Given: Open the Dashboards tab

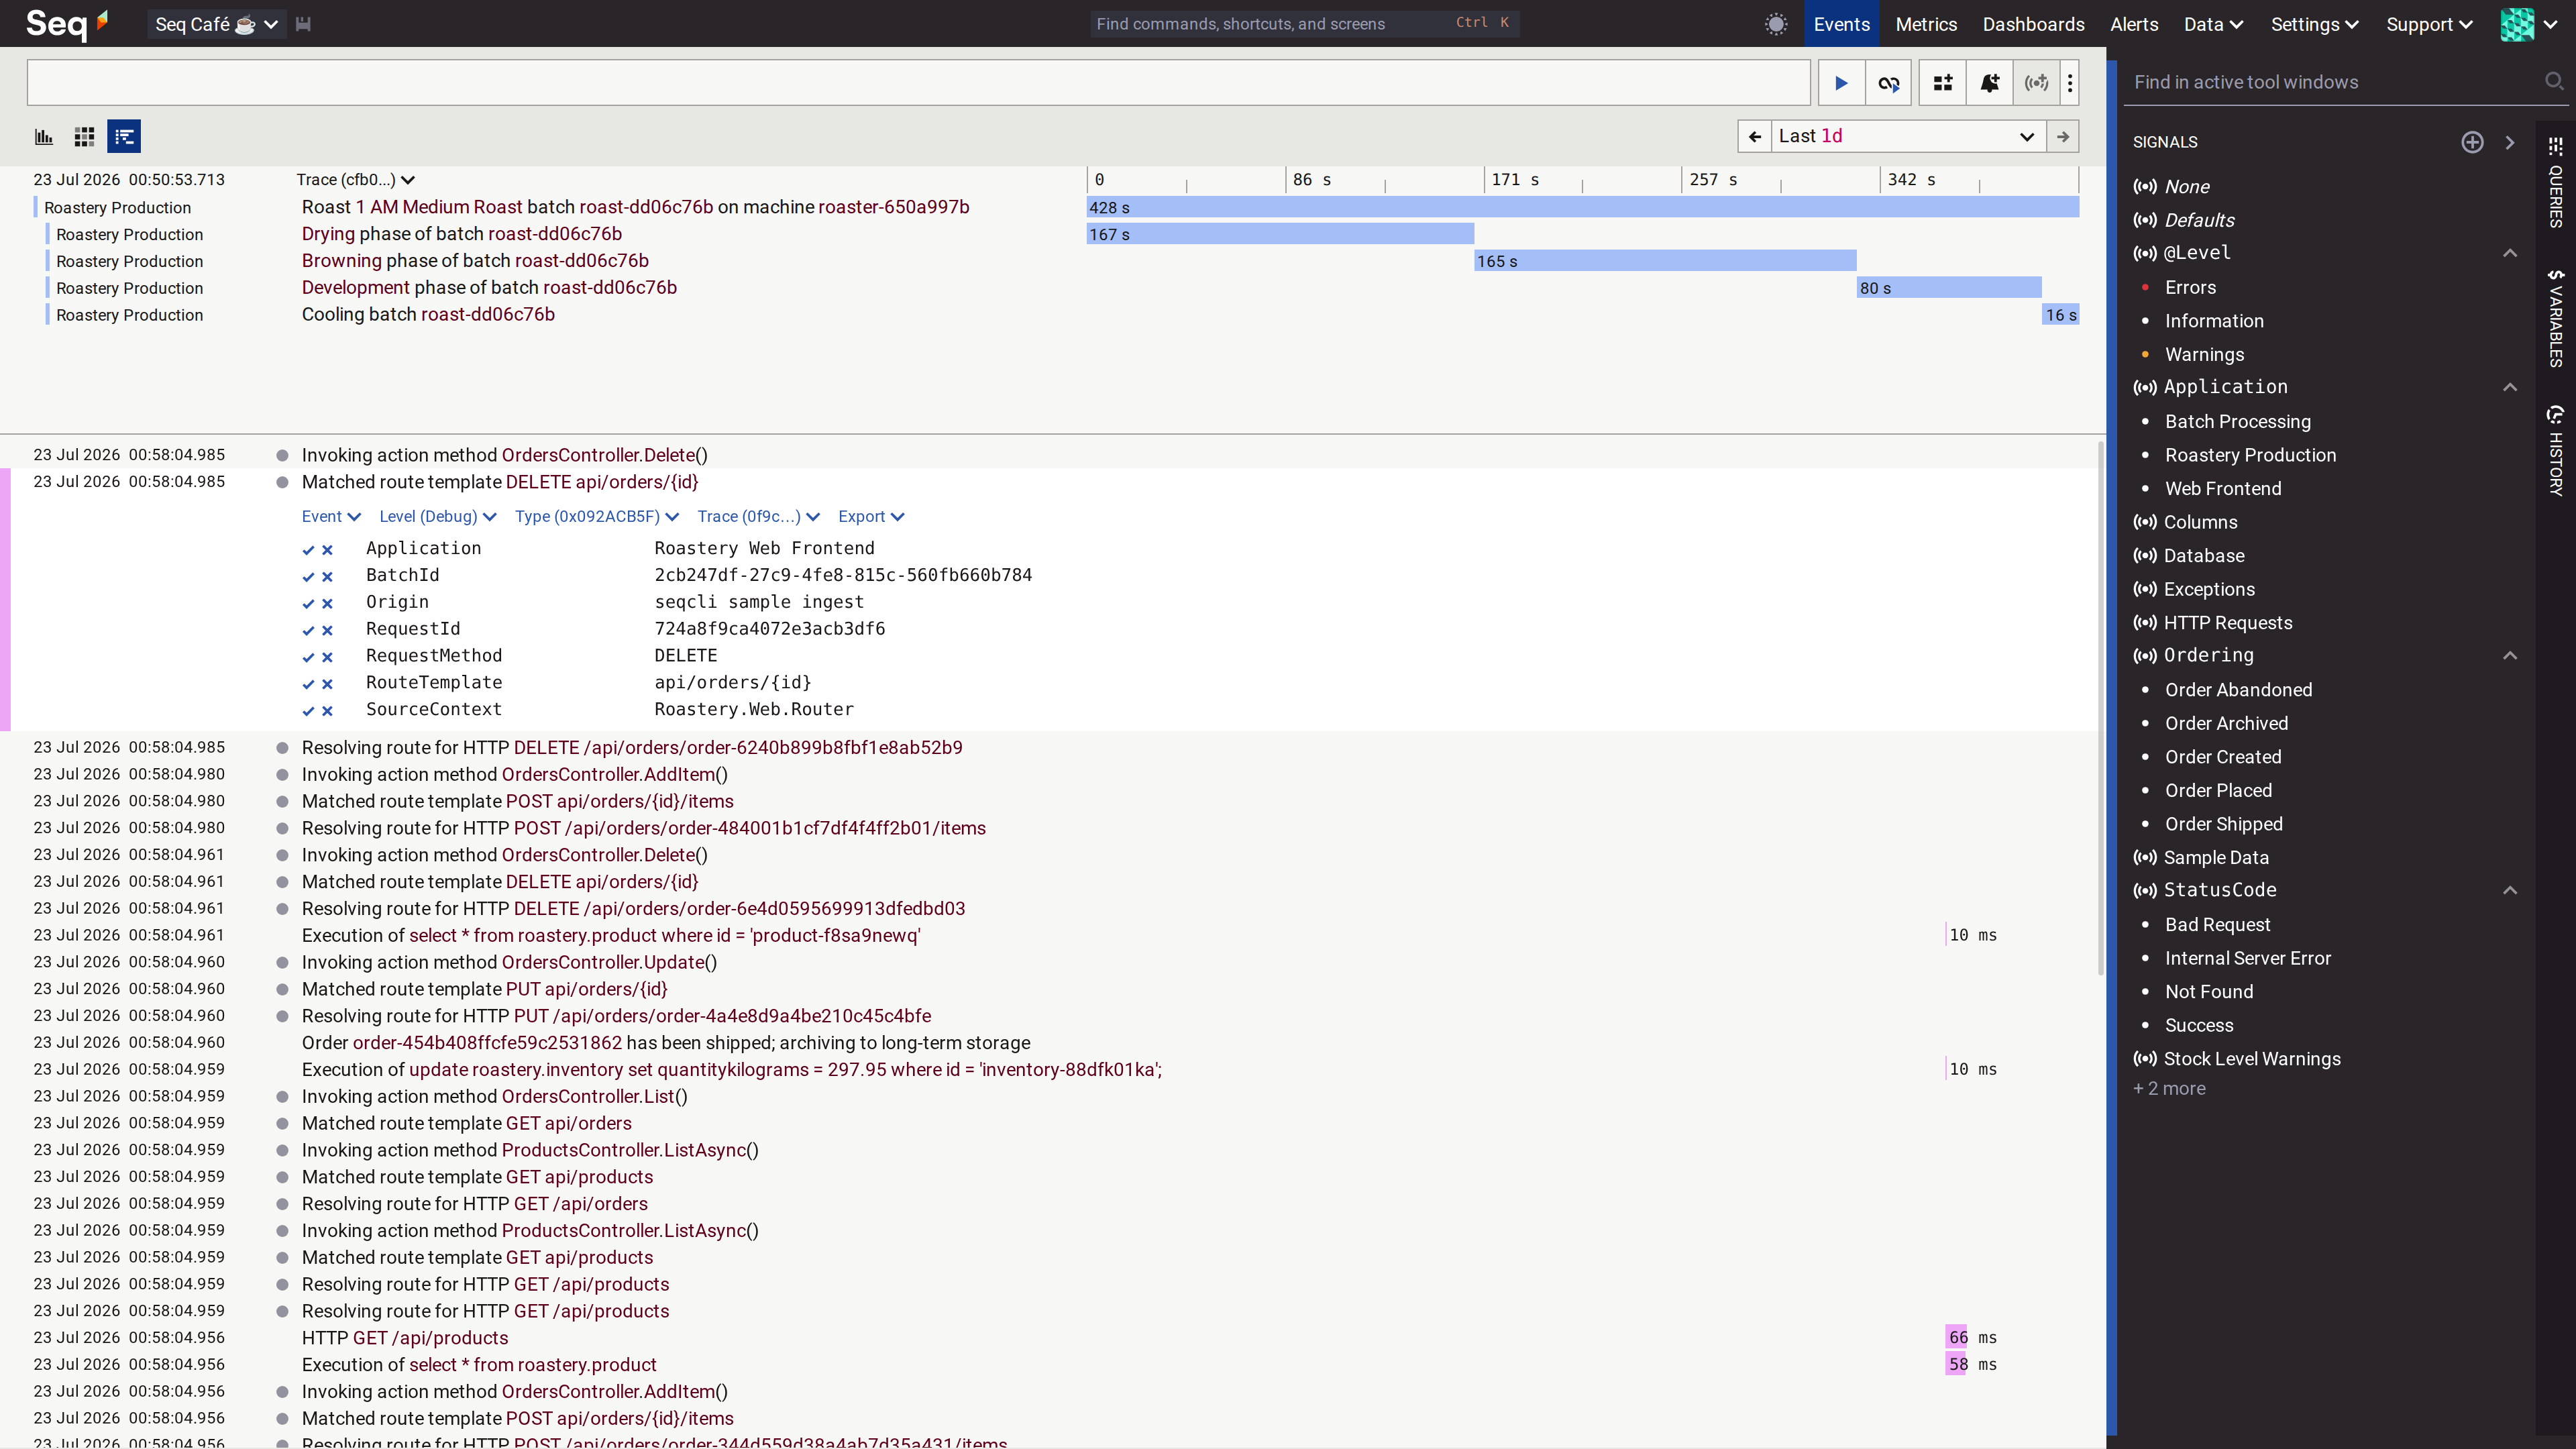Looking at the screenshot, I should click(2033, 24).
